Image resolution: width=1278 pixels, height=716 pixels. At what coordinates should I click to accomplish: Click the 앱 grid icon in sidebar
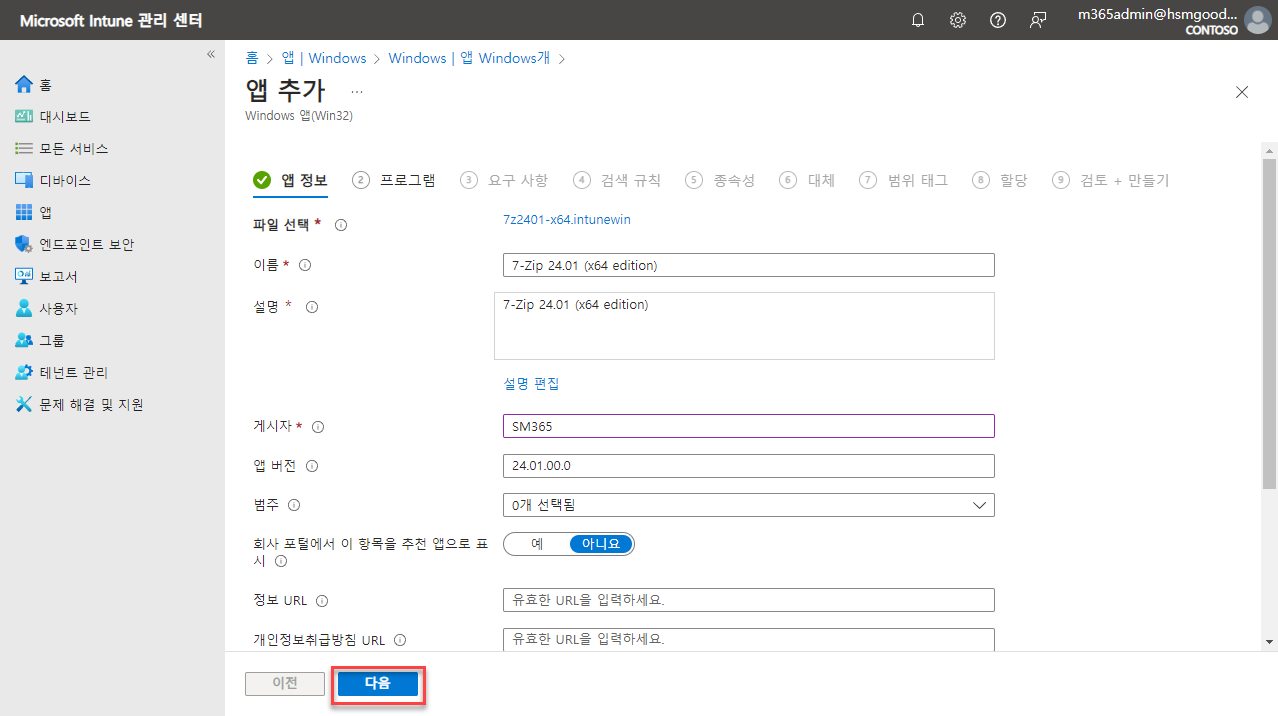tap(24, 212)
